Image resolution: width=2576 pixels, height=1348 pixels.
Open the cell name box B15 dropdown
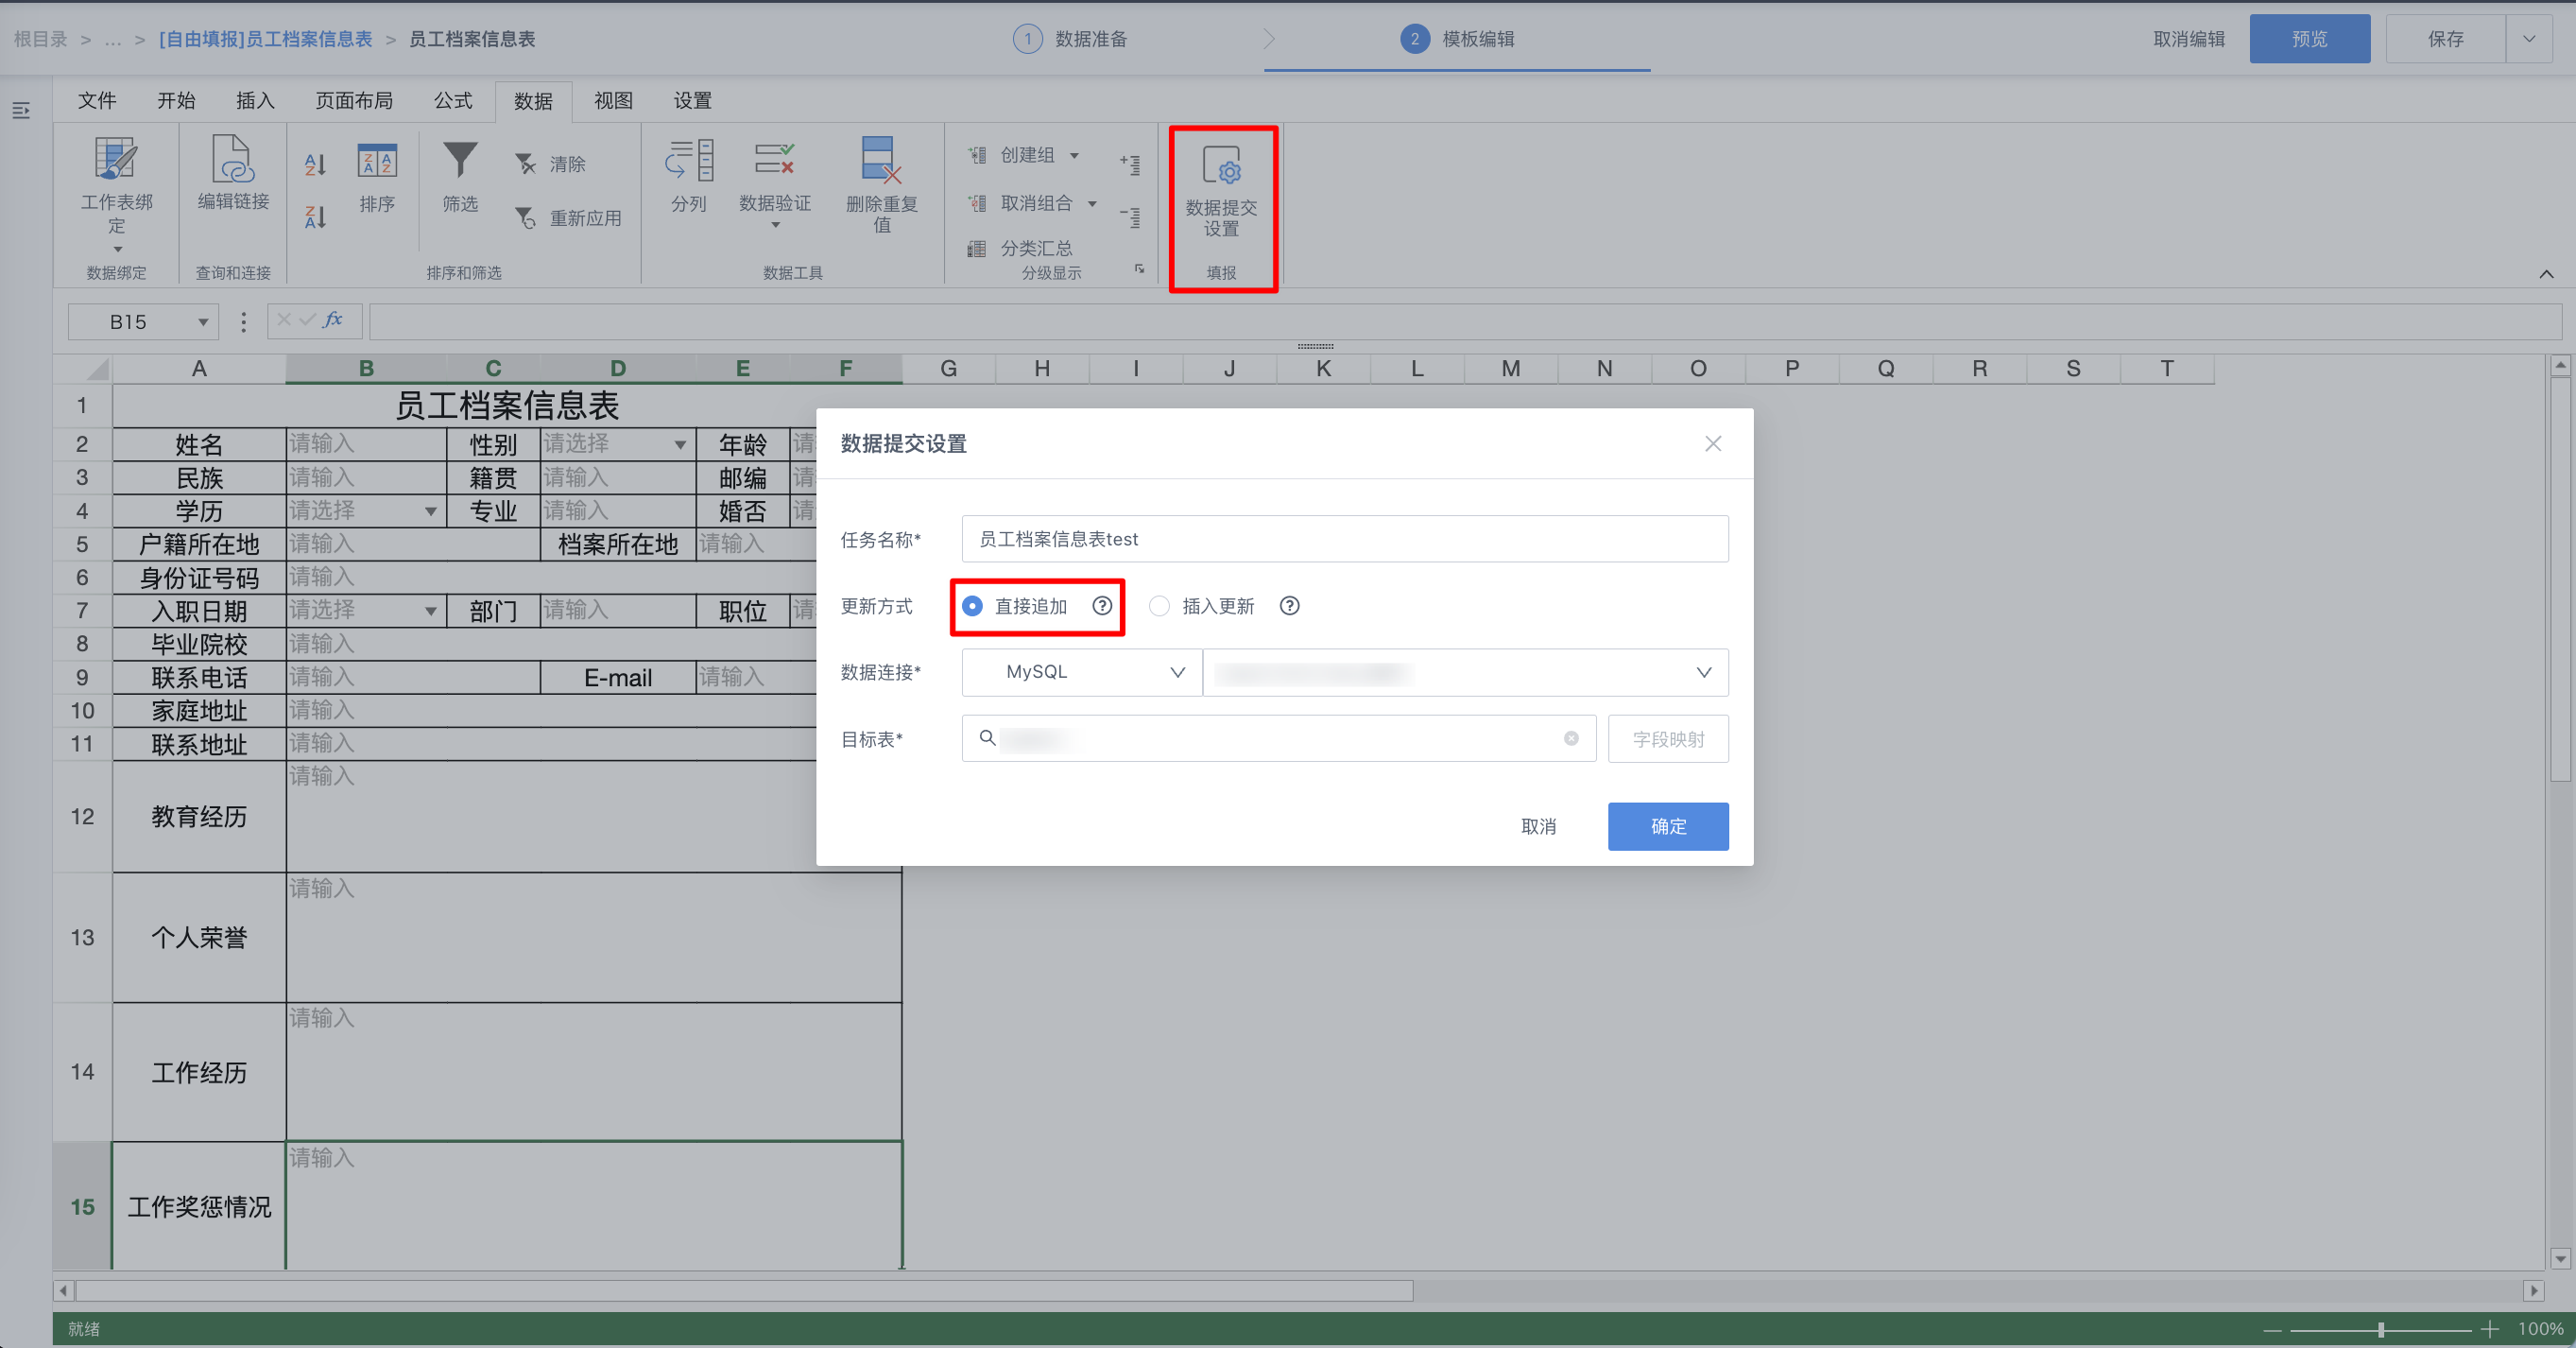tap(203, 322)
